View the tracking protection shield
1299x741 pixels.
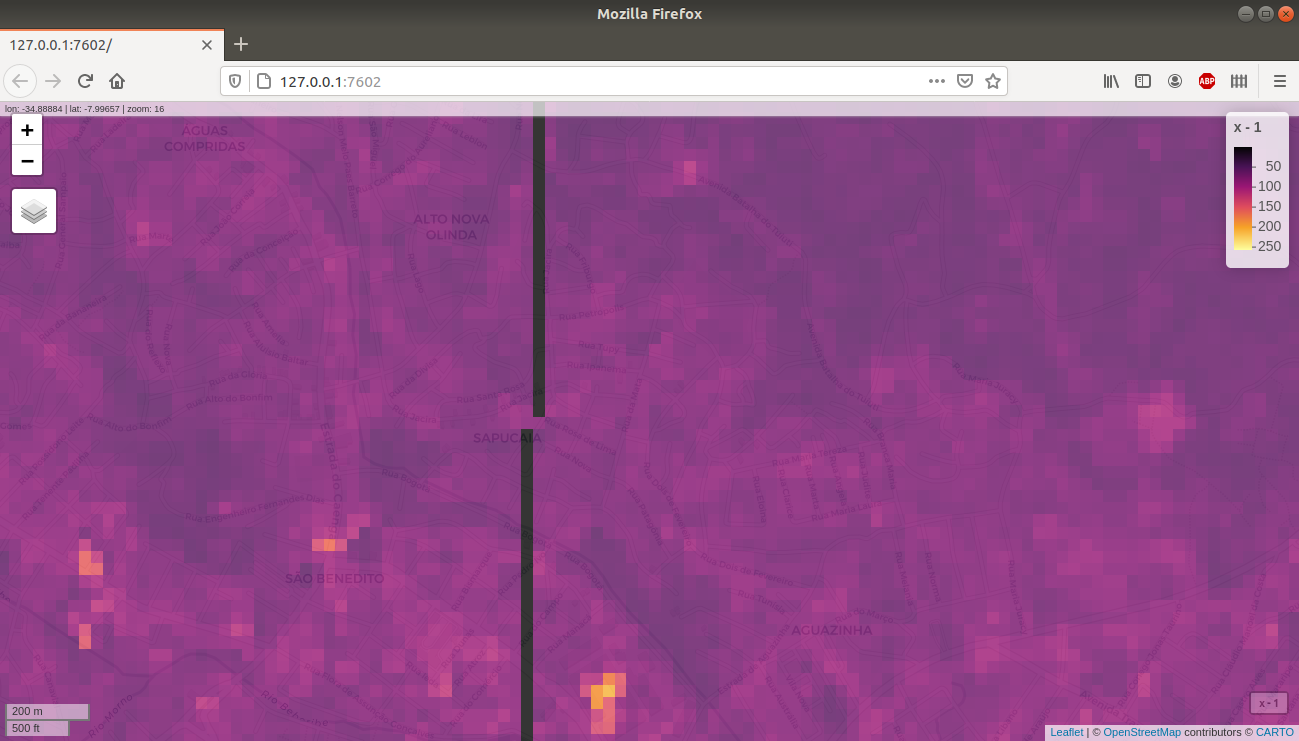pos(232,81)
